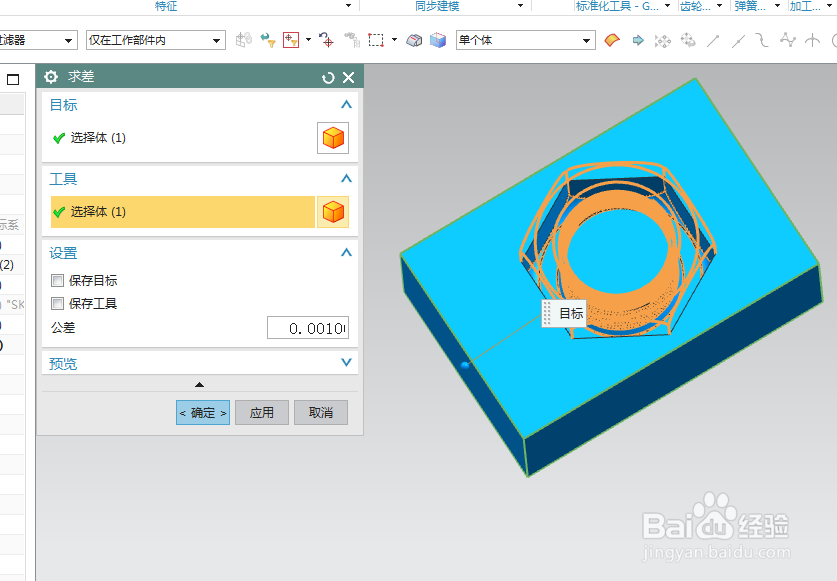
Task: Click the 加工 group label
Action: 805,6
